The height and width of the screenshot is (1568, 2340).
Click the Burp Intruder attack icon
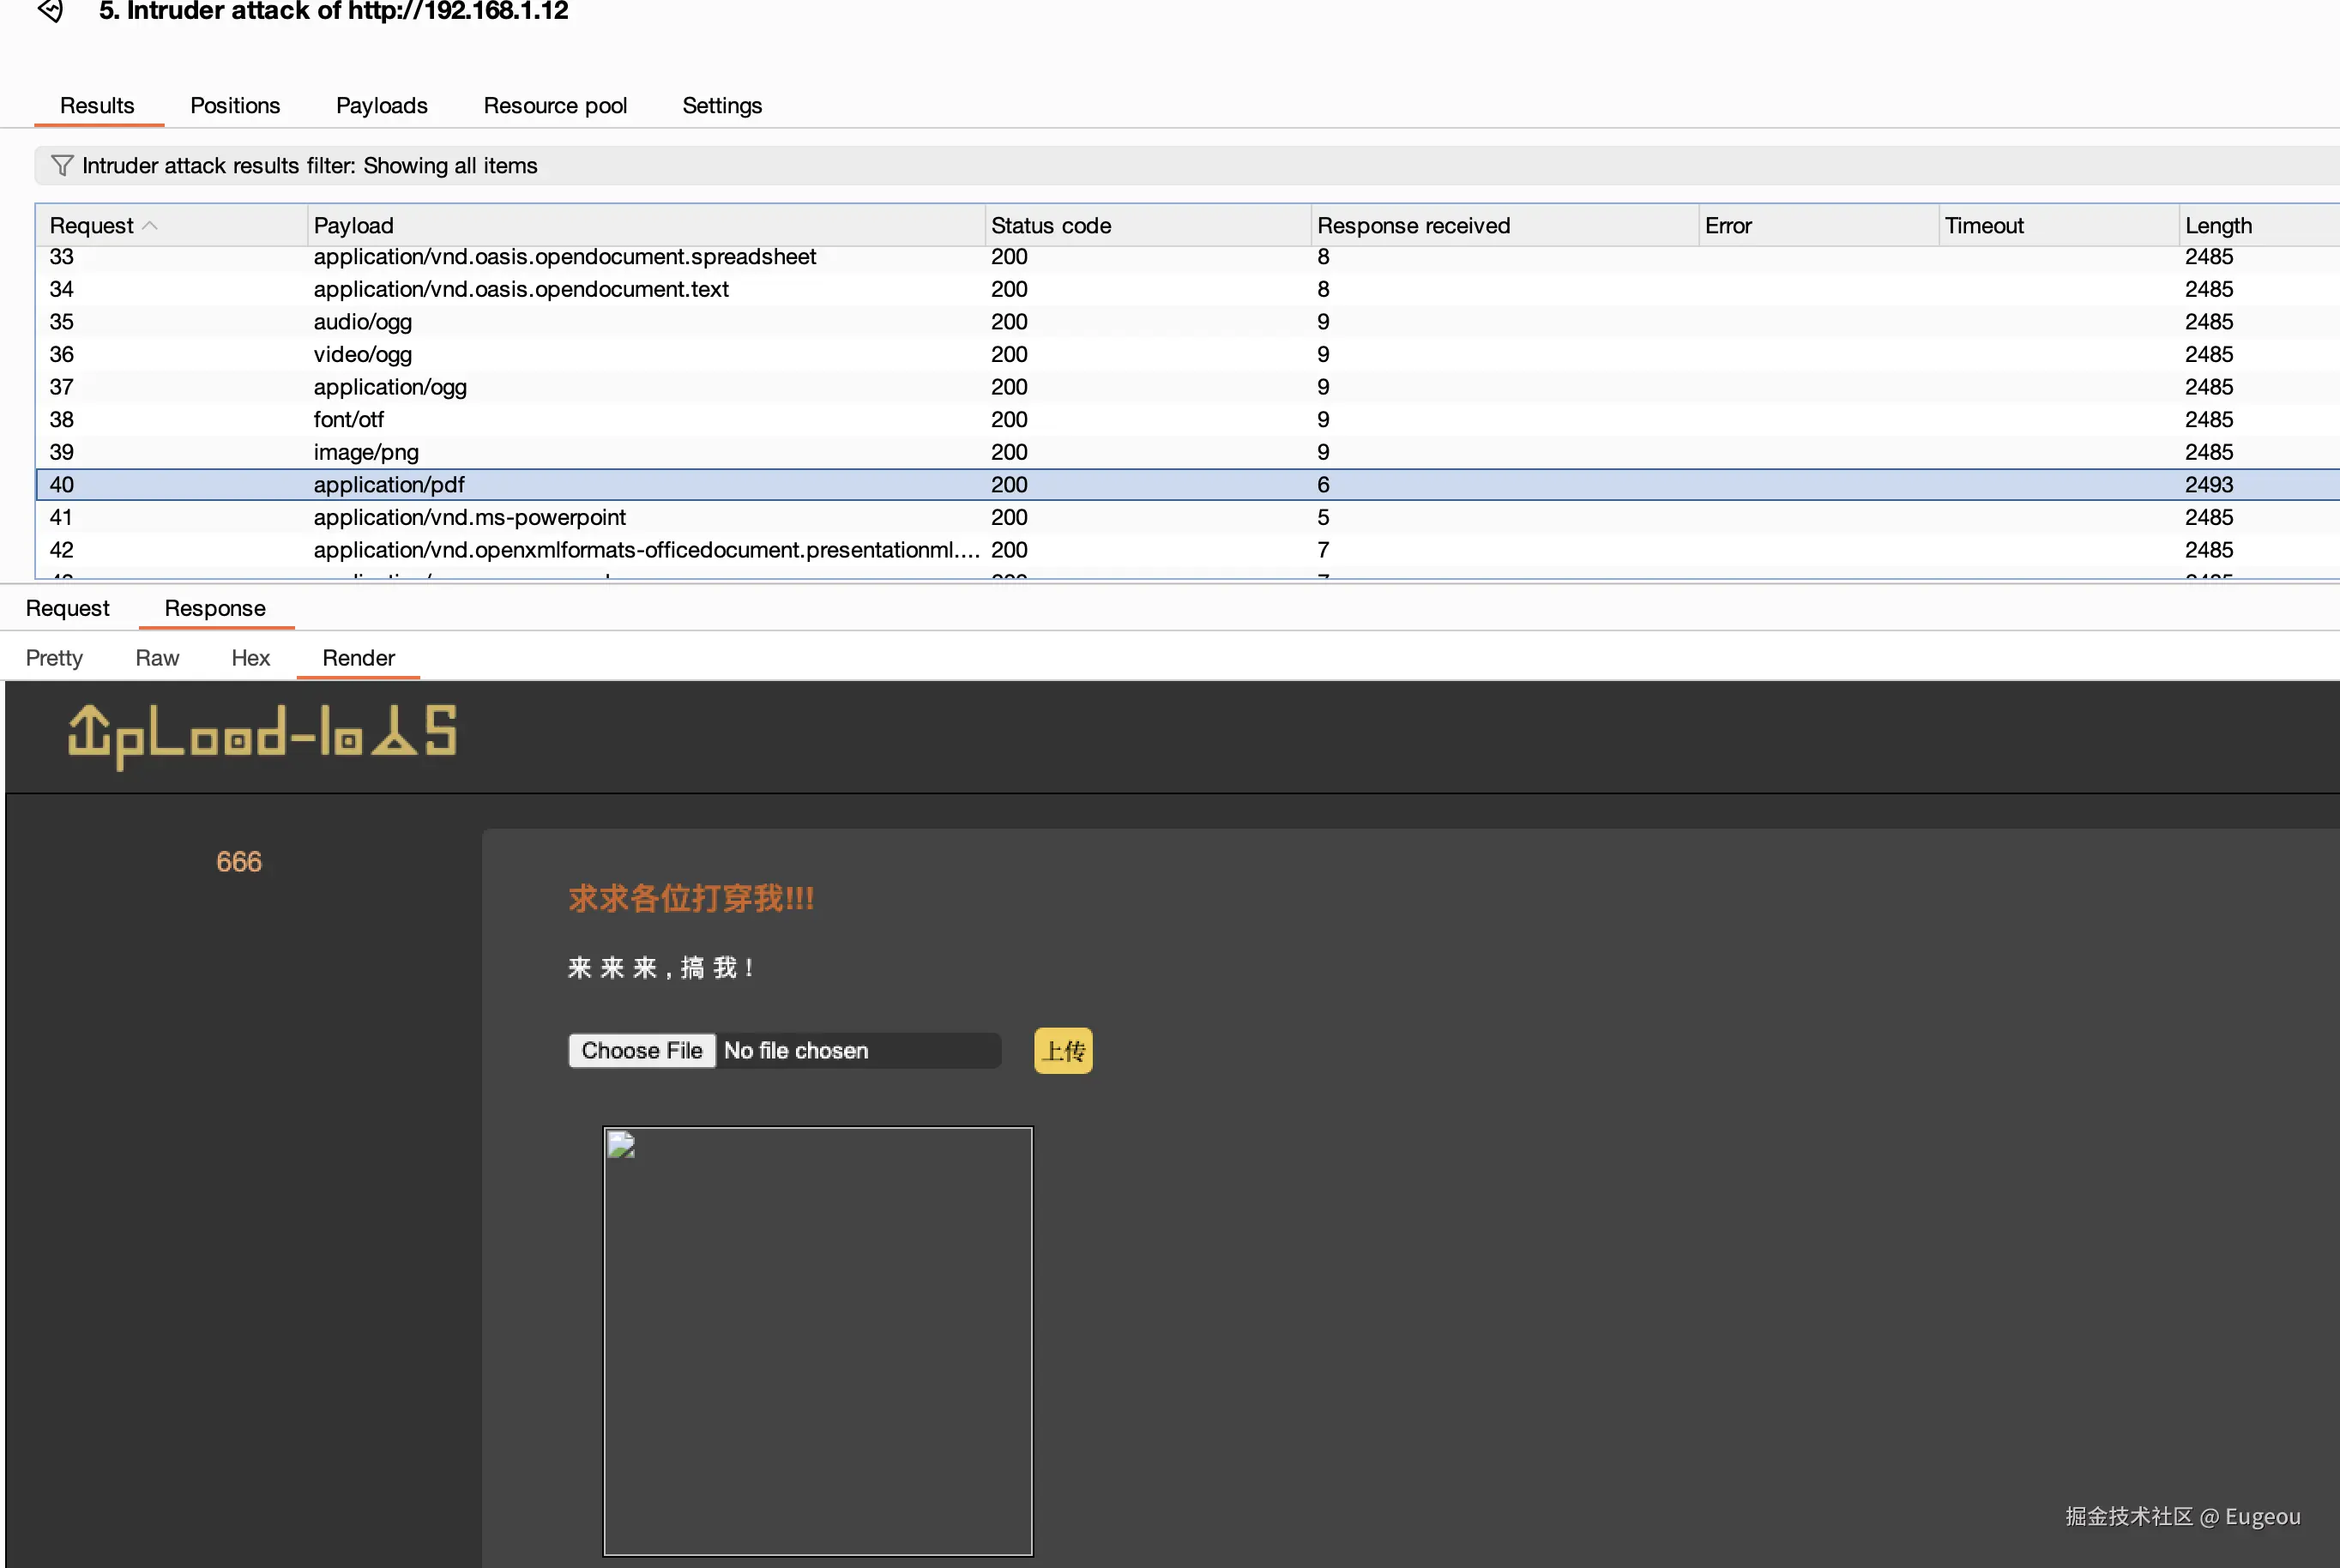coord(50,11)
